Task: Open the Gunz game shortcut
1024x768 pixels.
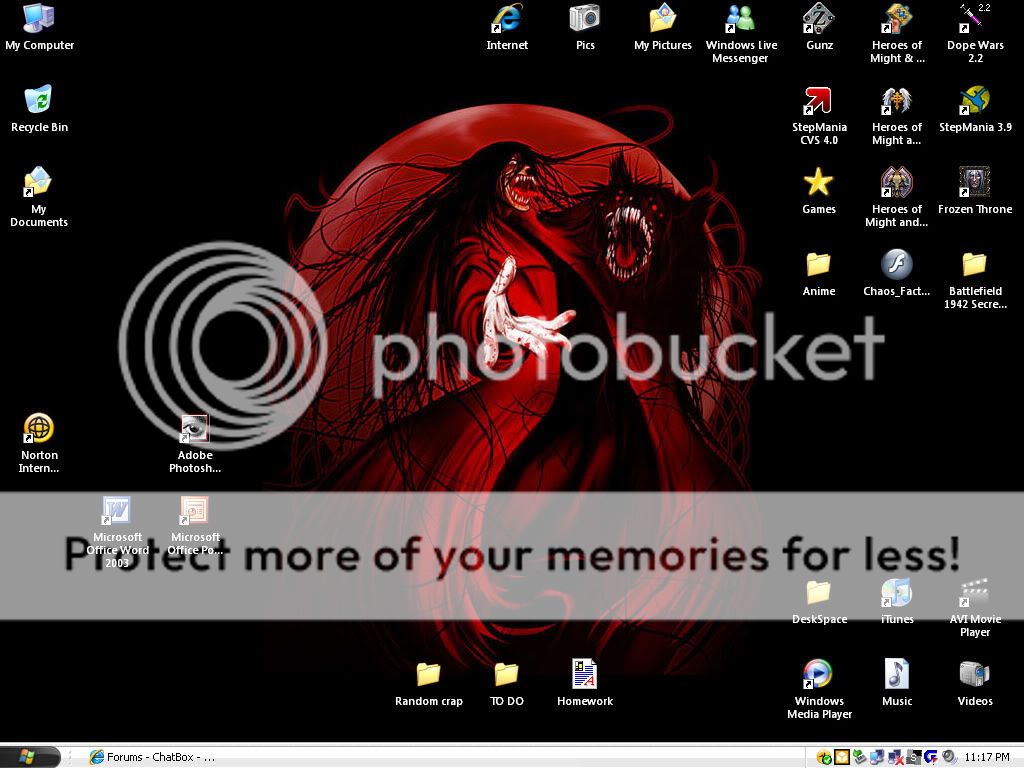Action: coord(819,20)
